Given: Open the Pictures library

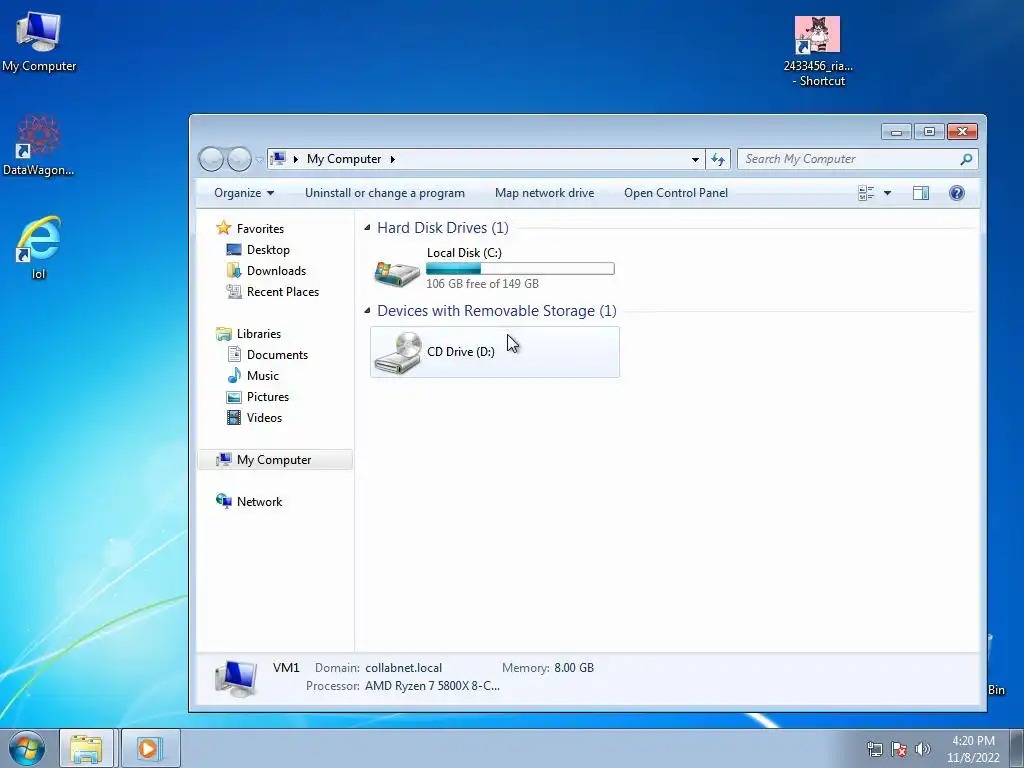Looking at the screenshot, I should [x=257, y=397].
